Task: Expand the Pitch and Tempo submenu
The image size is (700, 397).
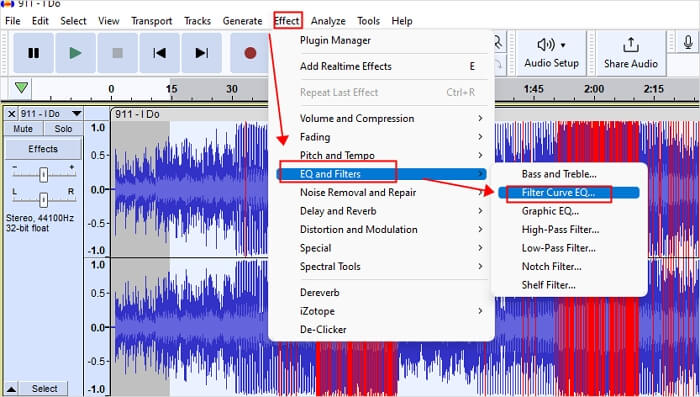Action: [381, 155]
